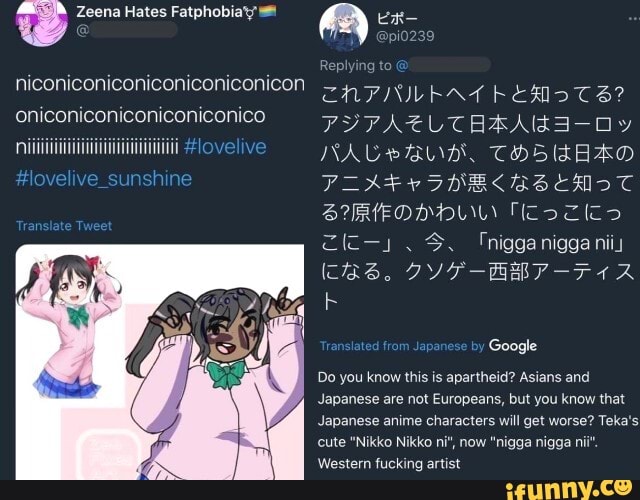Screen dimensions: 640x500
Task: Enlarge the redrawn character in pink sweater
Action: [x=216, y=382]
